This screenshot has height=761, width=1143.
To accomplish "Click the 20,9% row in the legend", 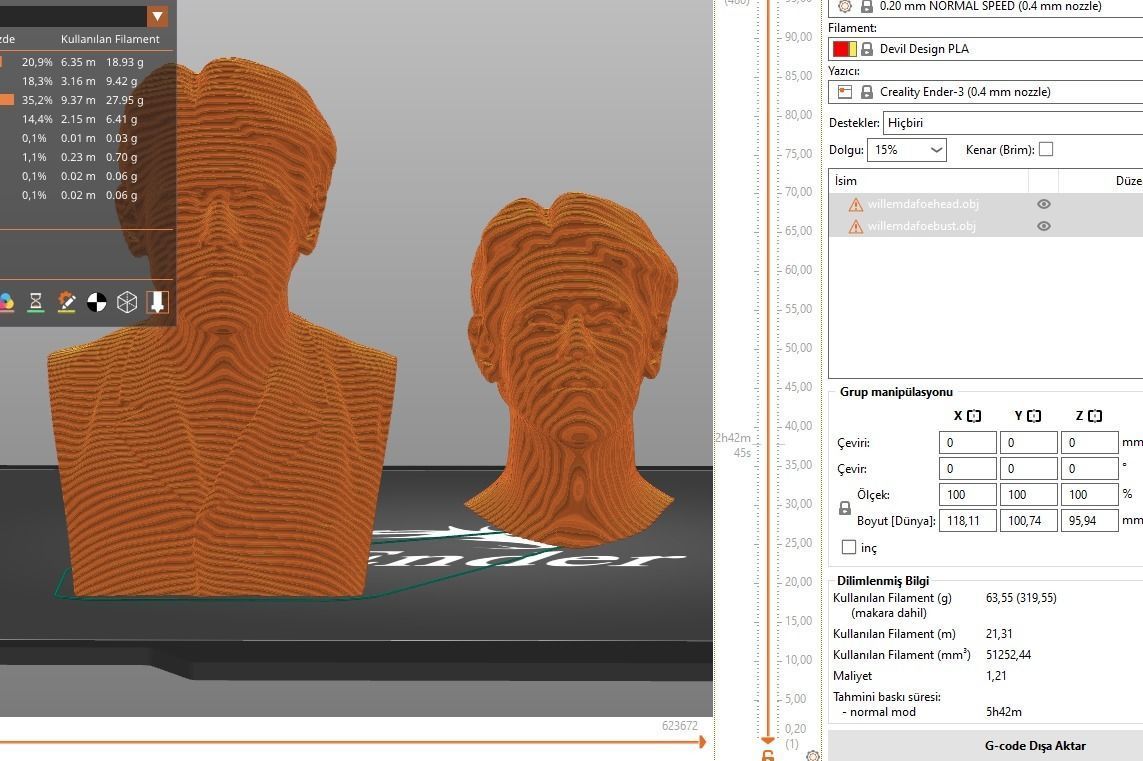I will click(x=86, y=62).
